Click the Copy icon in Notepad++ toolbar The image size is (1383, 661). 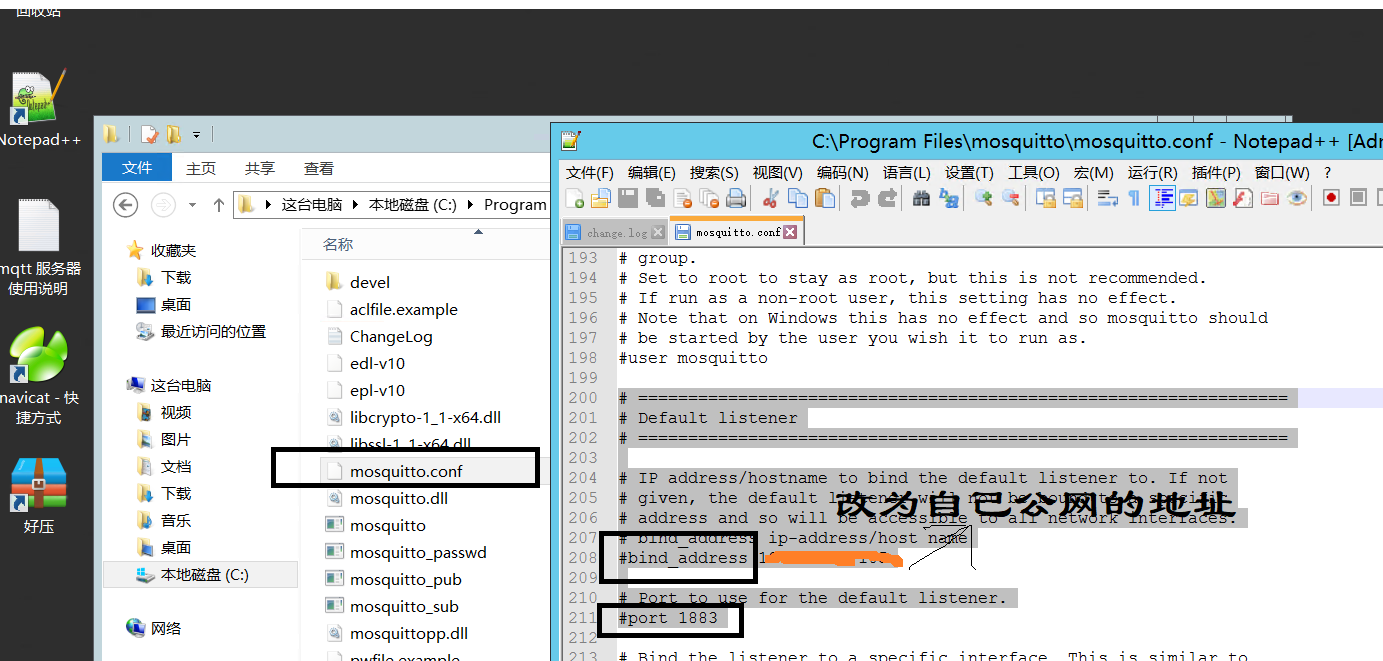797,198
